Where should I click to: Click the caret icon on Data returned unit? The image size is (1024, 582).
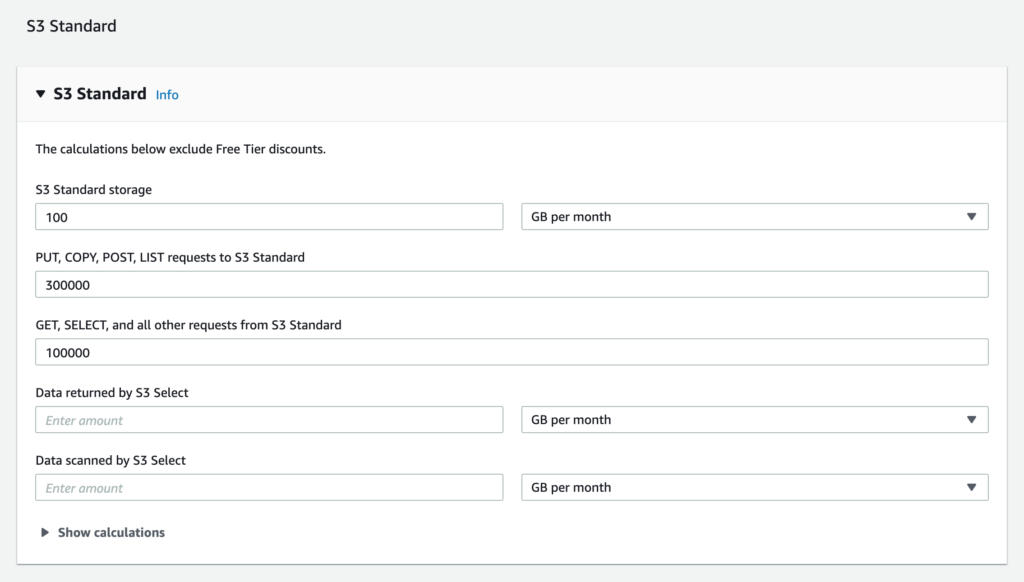click(x=971, y=420)
